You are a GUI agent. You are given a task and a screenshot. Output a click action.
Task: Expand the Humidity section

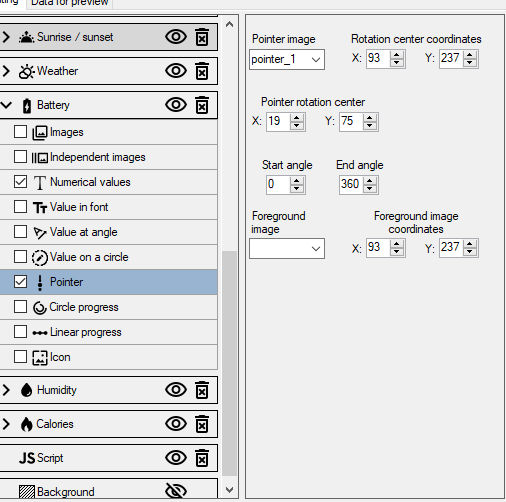coord(6,390)
